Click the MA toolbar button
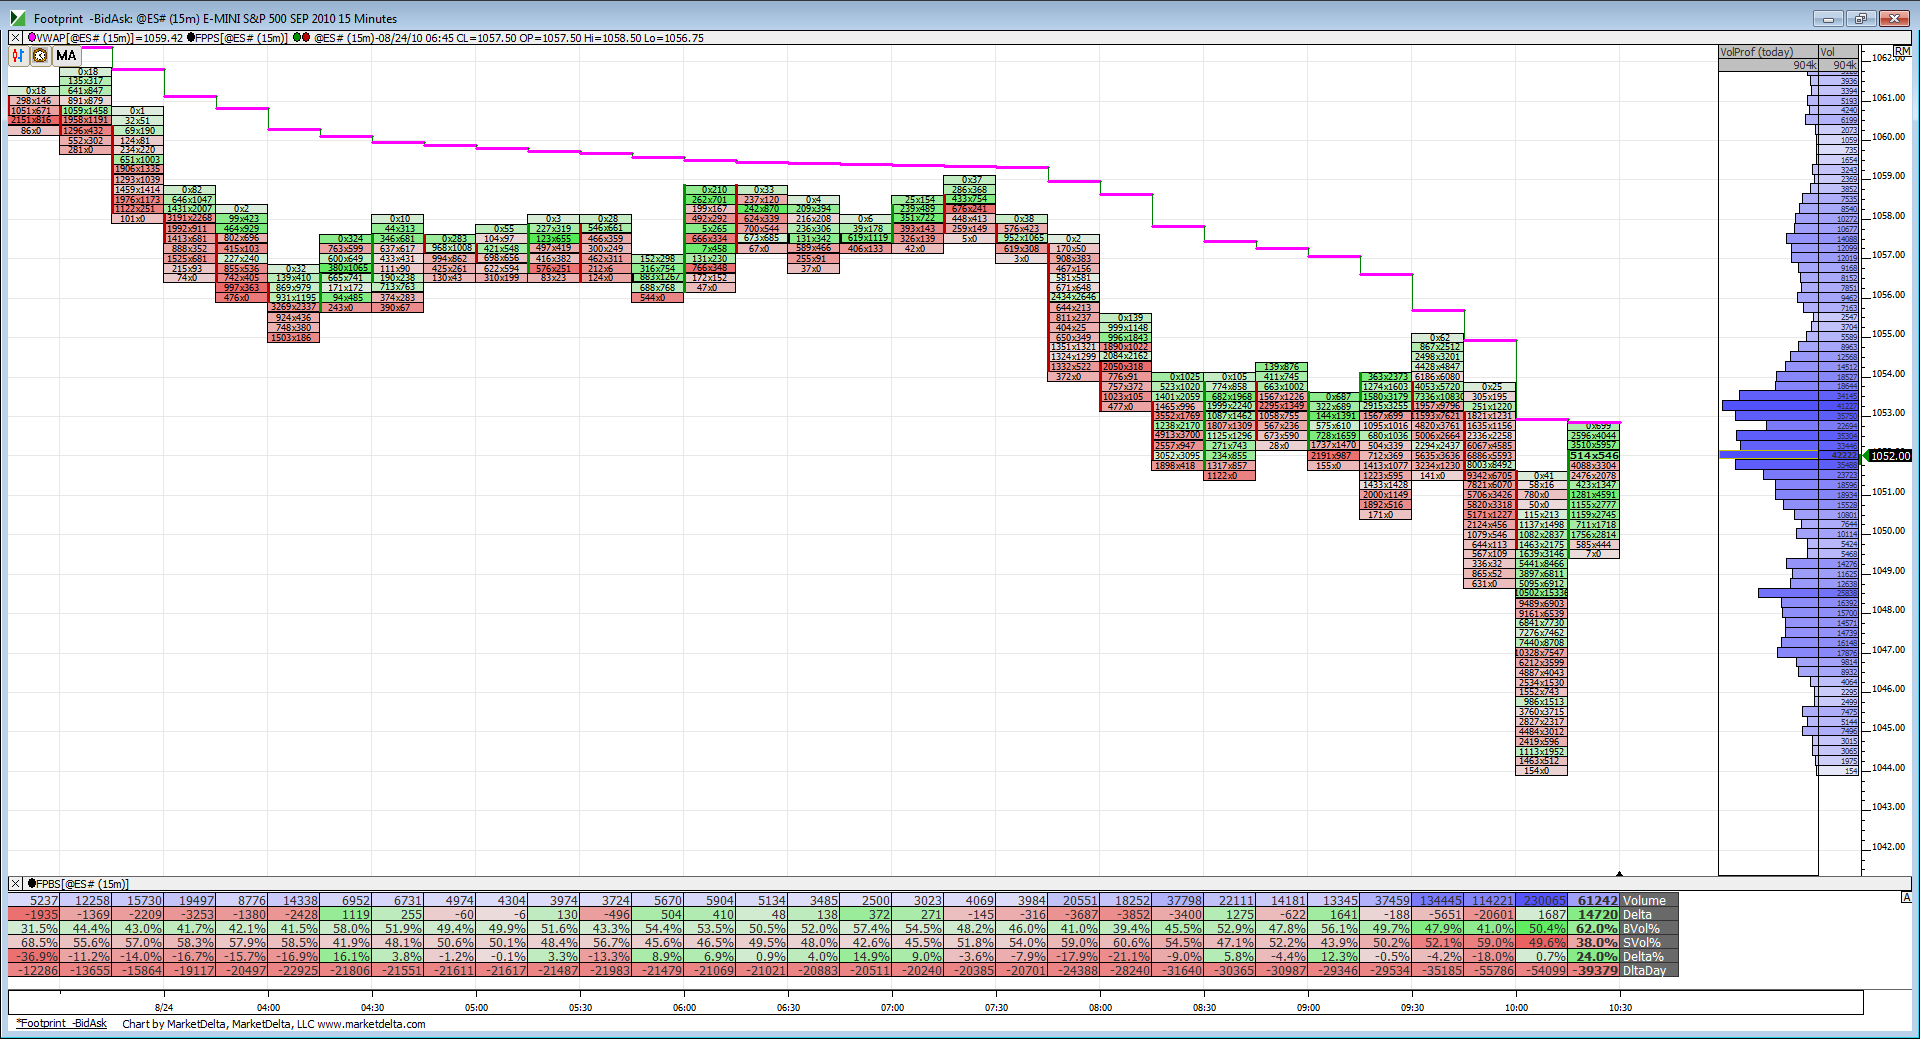 66,56
